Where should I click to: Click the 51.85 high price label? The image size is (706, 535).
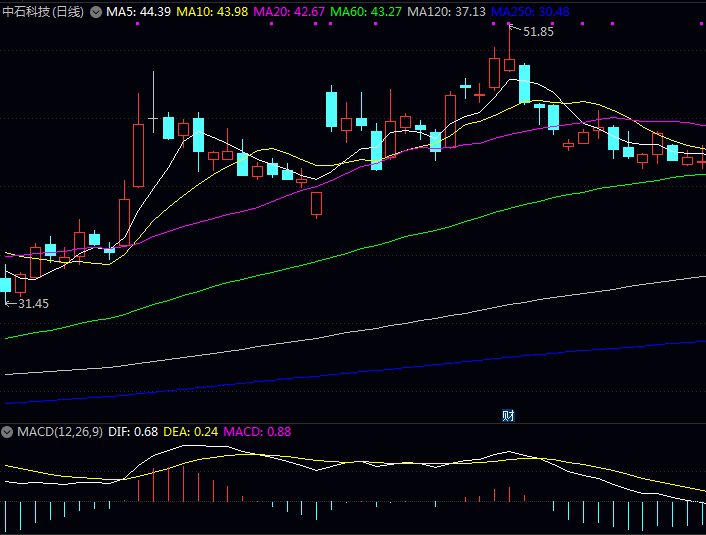coord(539,32)
